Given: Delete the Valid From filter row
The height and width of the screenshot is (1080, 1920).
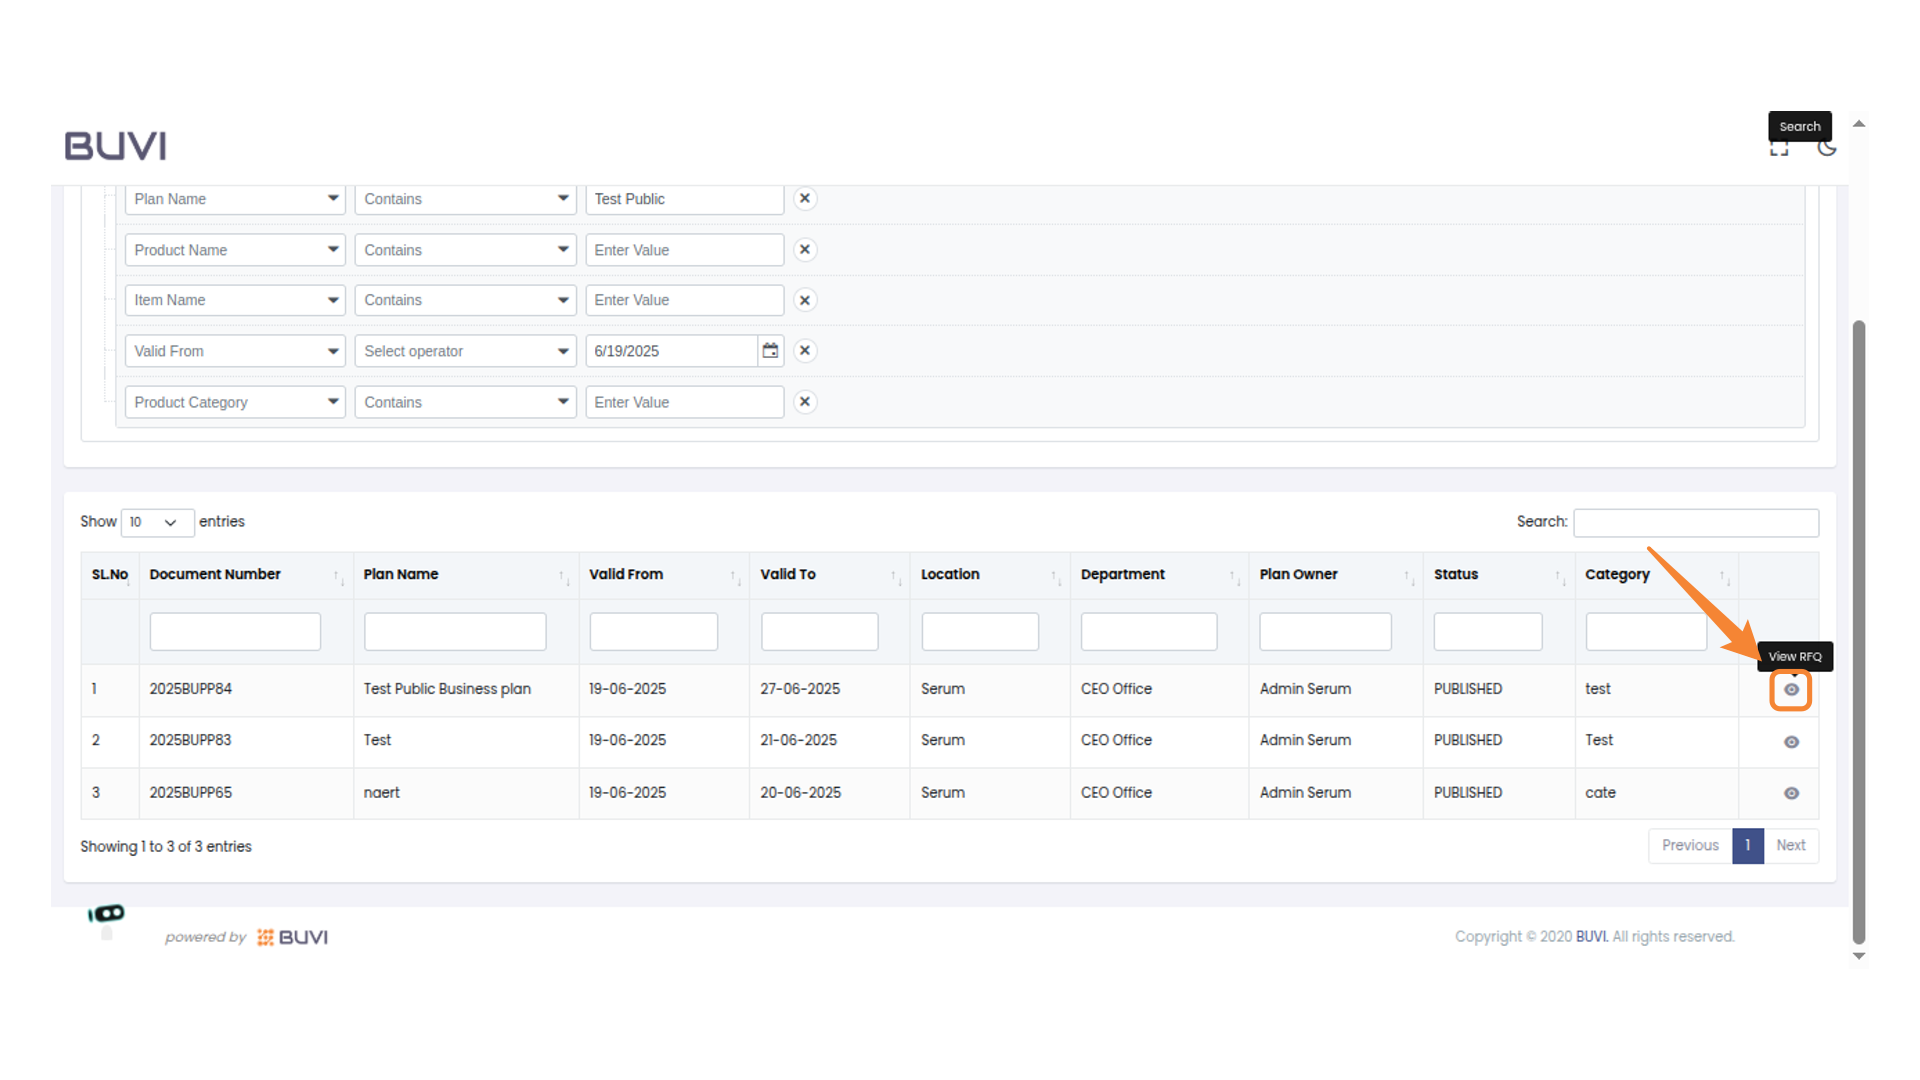Looking at the screenshot, I should tap(805, 351).
